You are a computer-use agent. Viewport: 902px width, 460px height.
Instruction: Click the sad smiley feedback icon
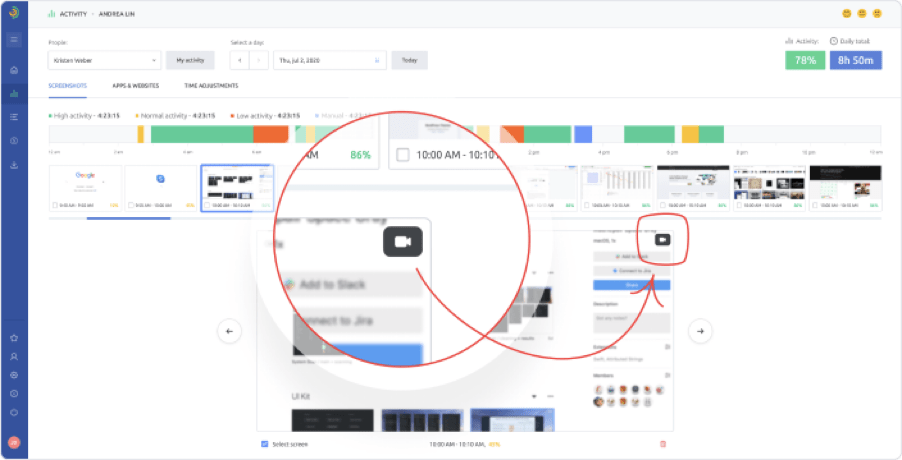point(877,13)
